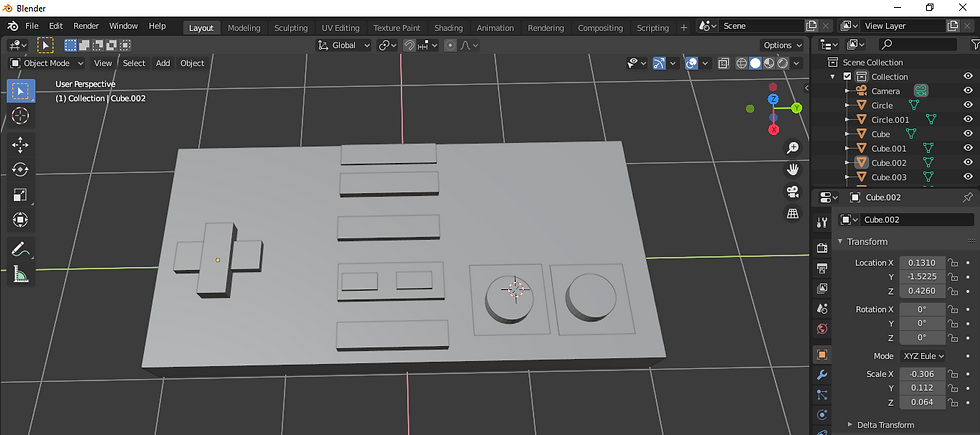This screenshot has height=435, width=980.
Task: Uncheck the Collection exclude checkbox
Action: (x=848, y=76)
